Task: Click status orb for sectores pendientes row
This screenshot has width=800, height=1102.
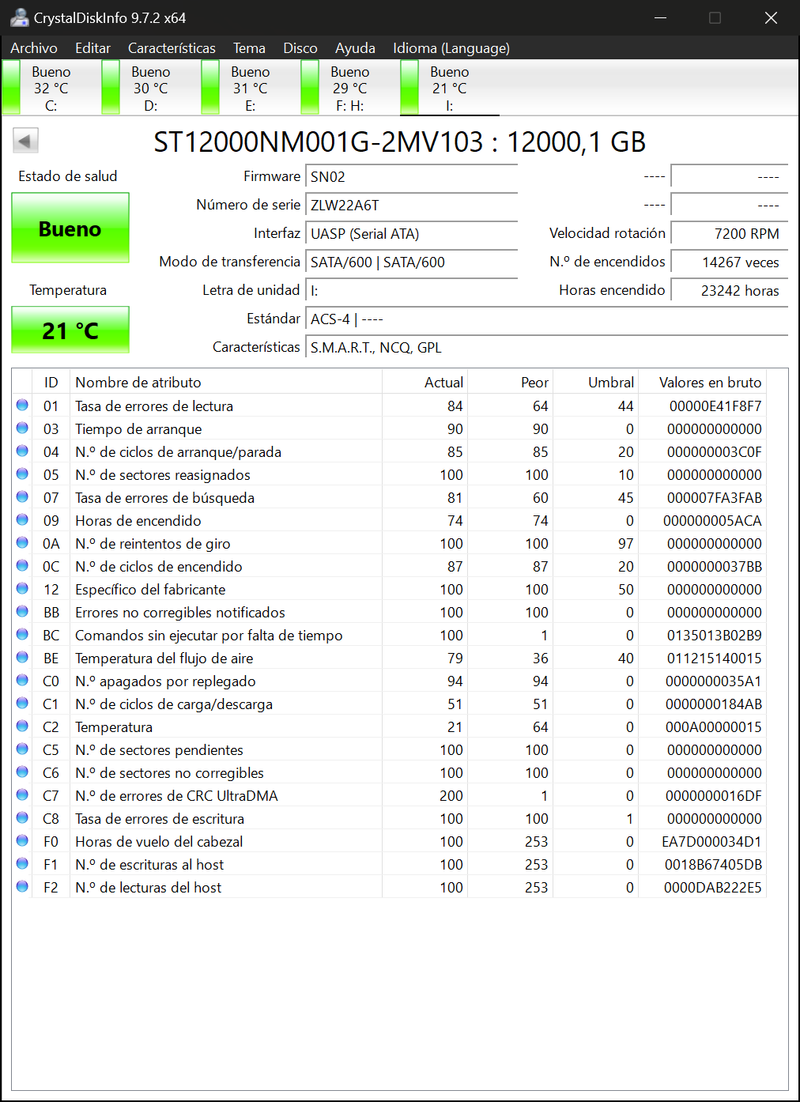Action: click(x=22, y=749)
